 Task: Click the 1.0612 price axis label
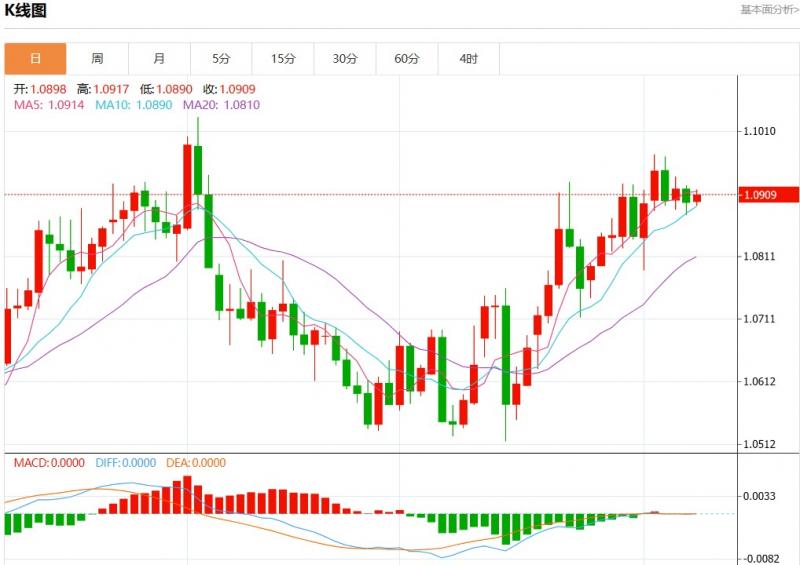click(759, 382)
